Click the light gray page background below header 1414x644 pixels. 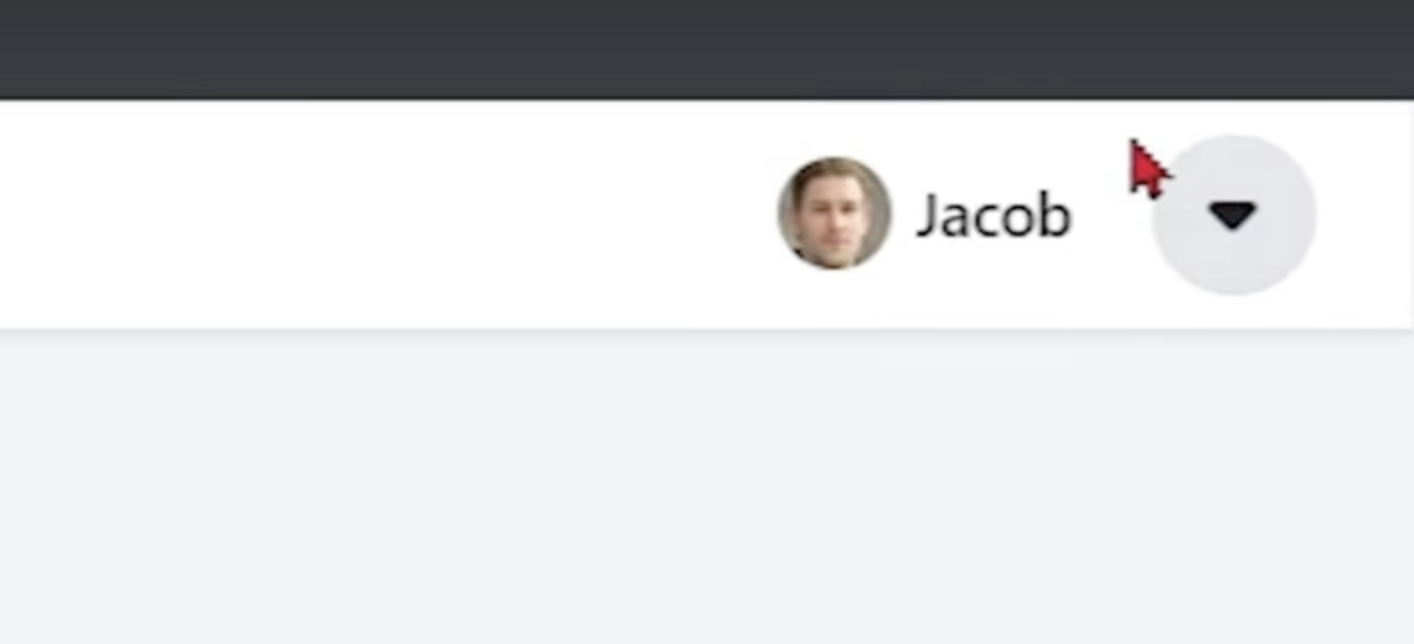coord(707,488)
